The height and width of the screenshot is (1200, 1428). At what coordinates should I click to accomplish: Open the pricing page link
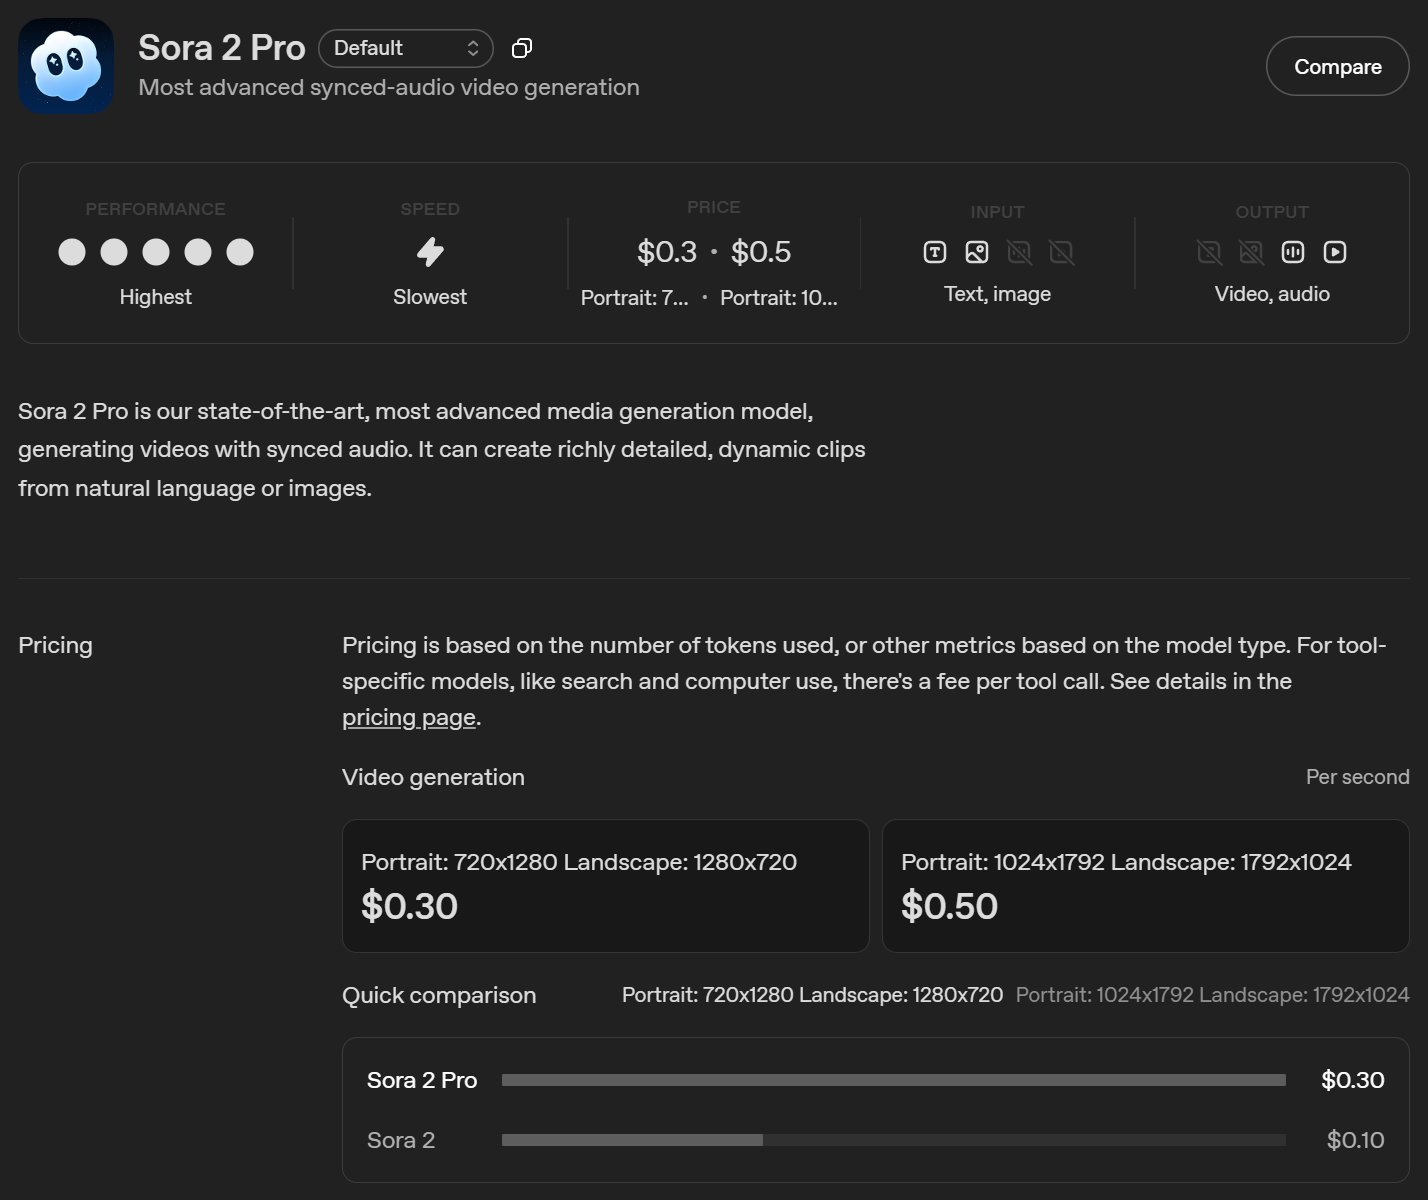click(408, 717)
